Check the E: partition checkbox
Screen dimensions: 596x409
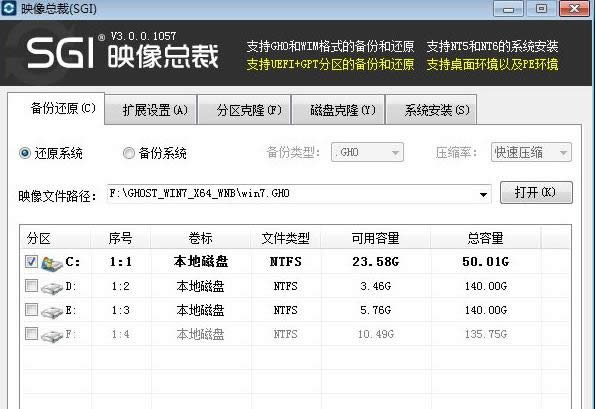(32, 309)
